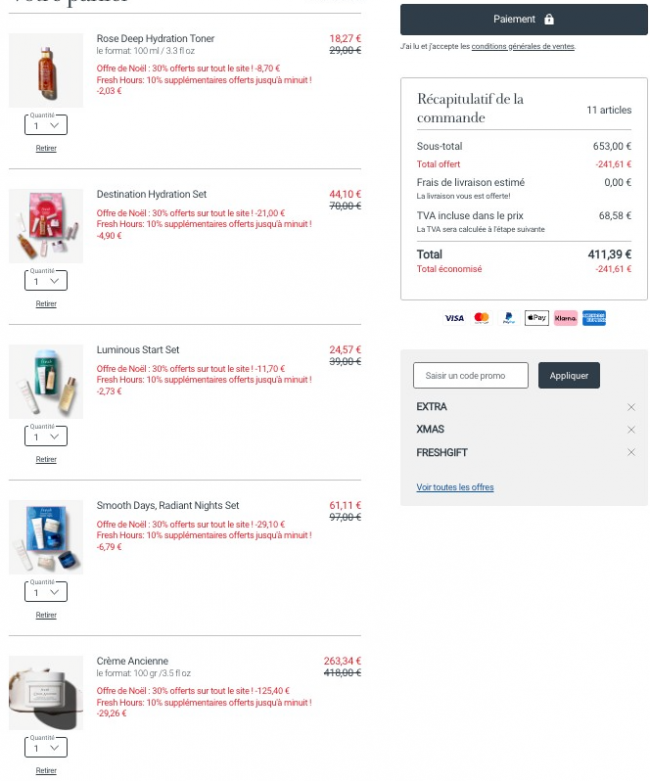Focus the promo code input field
Screen dimensions: 650x781
click(470, 376)
